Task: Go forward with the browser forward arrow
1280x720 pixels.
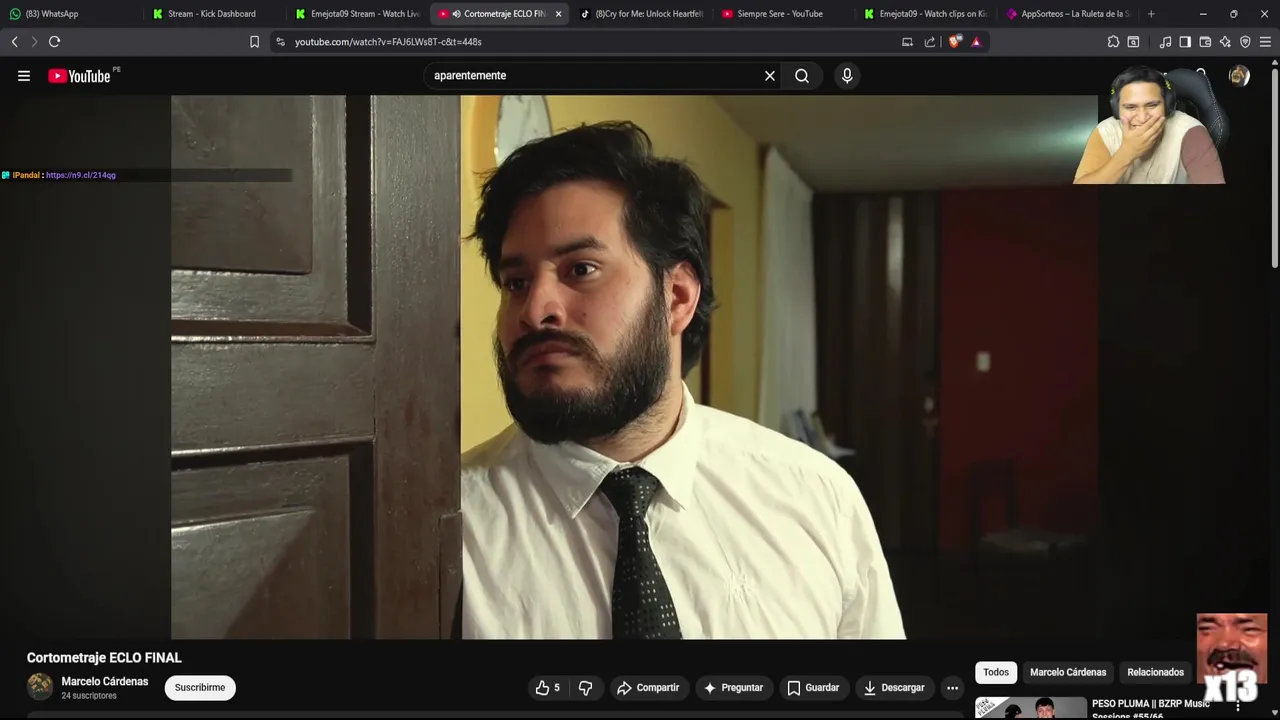Action: coord(34,42)
